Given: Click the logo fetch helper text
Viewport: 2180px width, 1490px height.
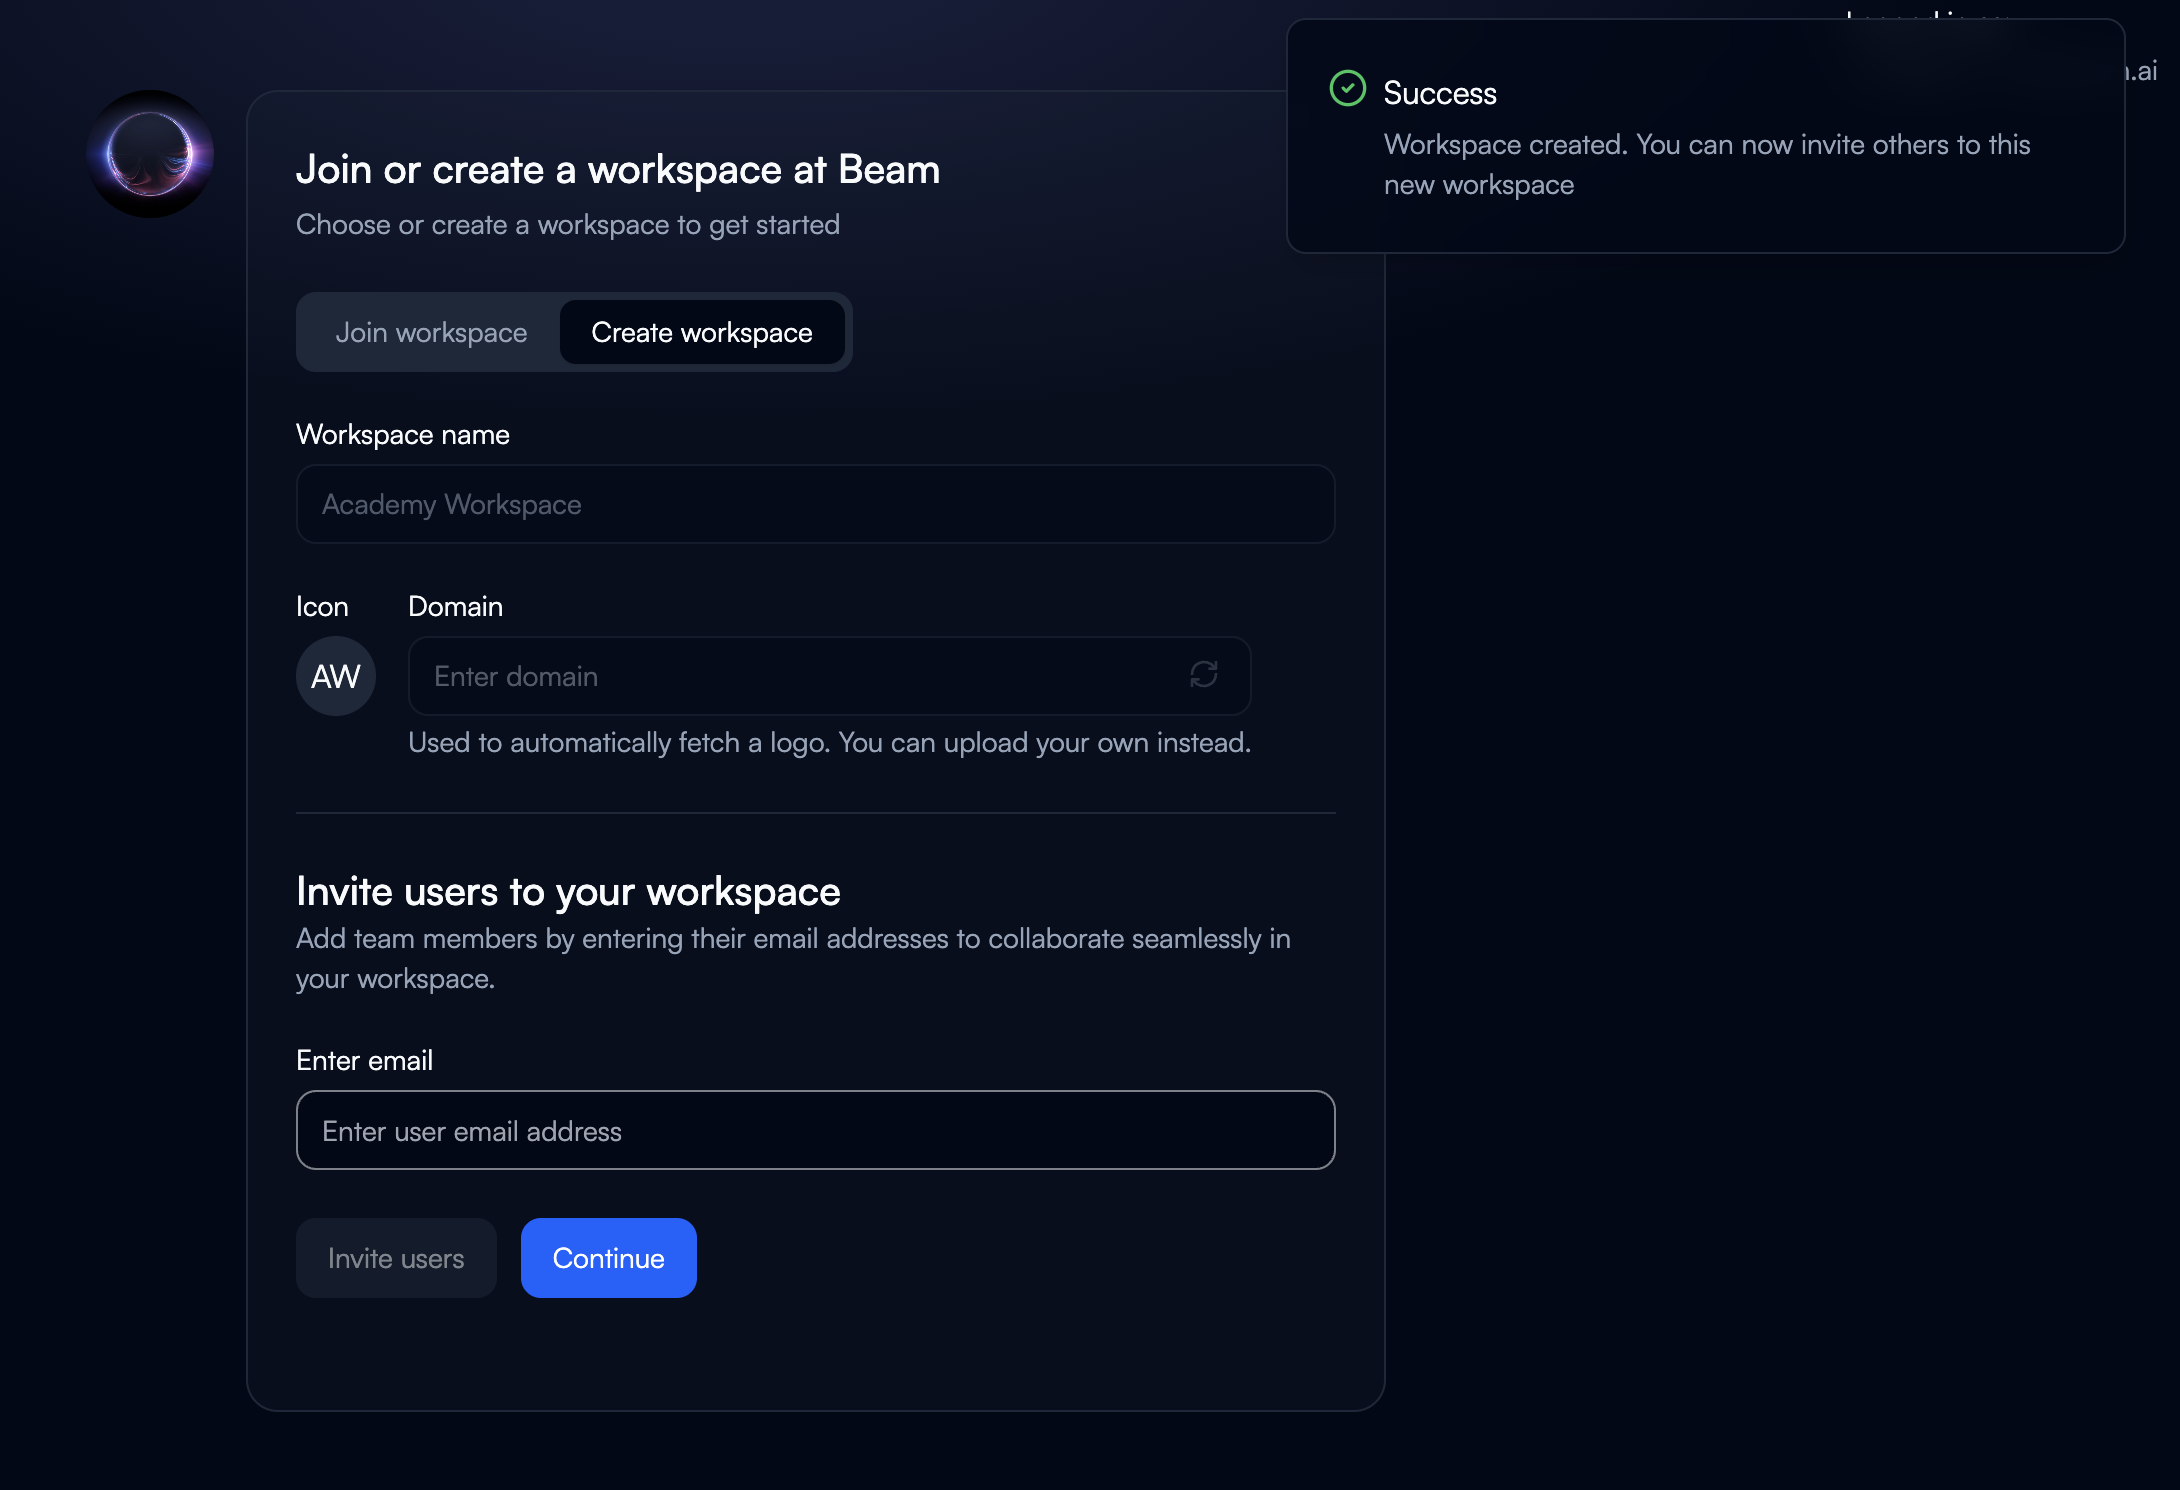Looking at the screenshot, I should (x=829, y=742).
